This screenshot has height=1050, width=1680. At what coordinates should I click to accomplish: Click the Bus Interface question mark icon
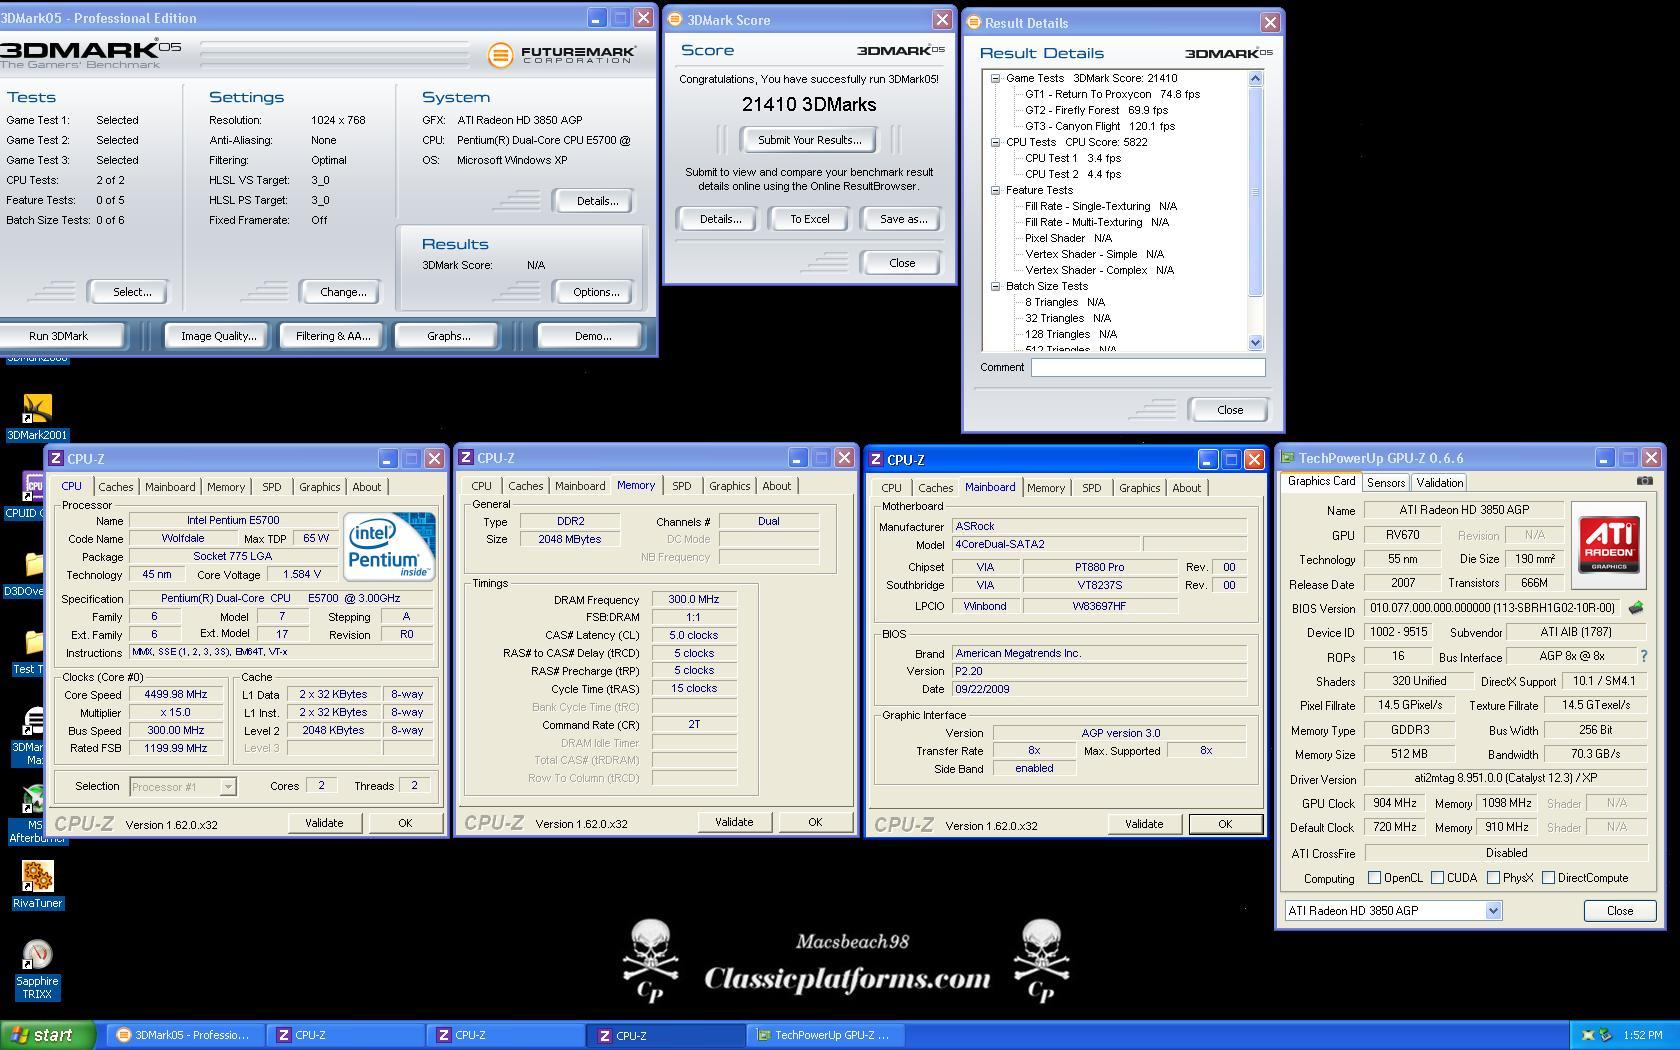coord(1643,656)
